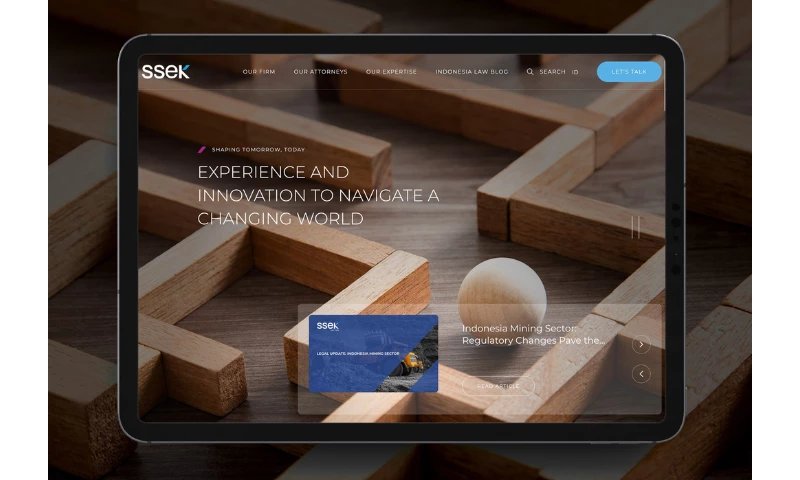Switch language using the ID selector
The height and width of the screenshot is (480, 800).
(x=575, y=72)
